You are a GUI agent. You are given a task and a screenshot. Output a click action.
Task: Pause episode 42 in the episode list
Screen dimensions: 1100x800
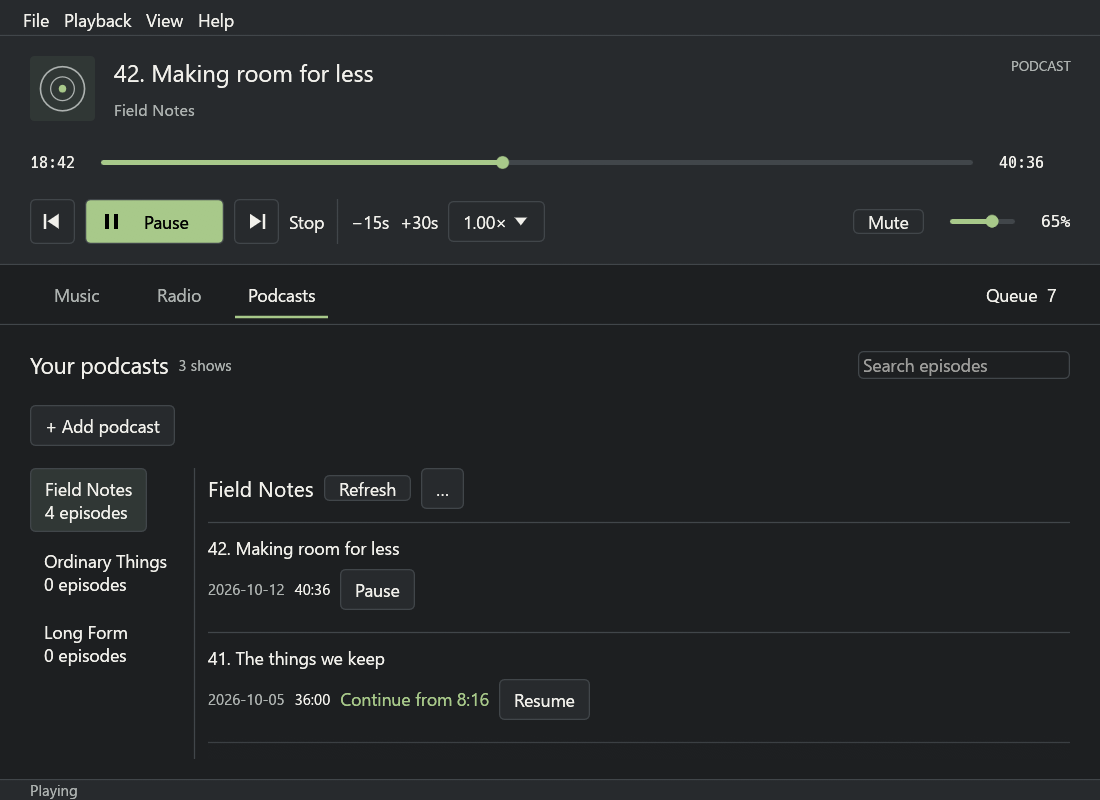coord(377,589)
